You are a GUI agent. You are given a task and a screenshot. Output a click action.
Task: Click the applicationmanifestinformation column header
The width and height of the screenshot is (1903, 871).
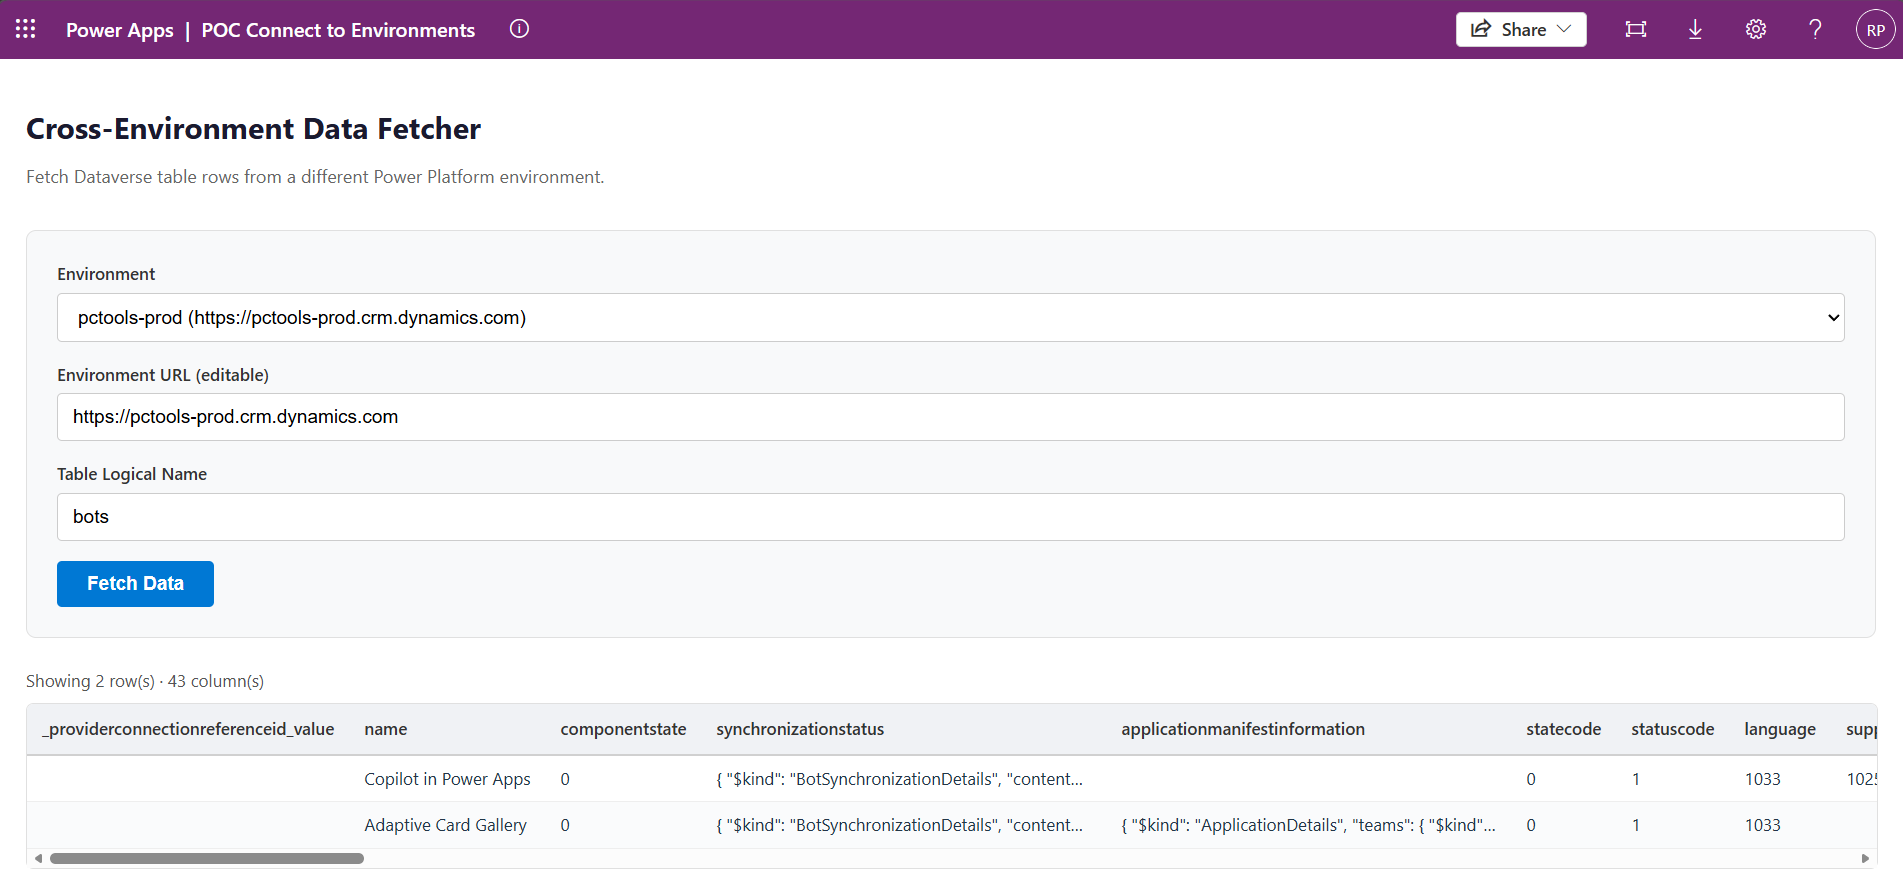click(1242, 729)
